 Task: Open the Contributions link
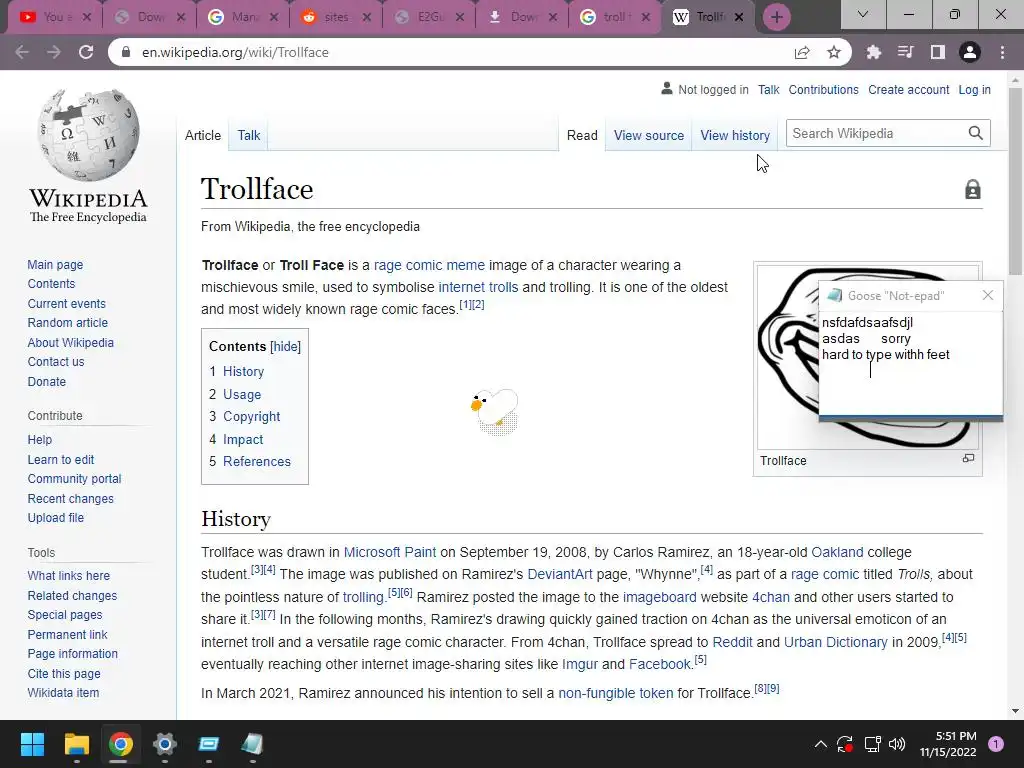tap(824, 89)
